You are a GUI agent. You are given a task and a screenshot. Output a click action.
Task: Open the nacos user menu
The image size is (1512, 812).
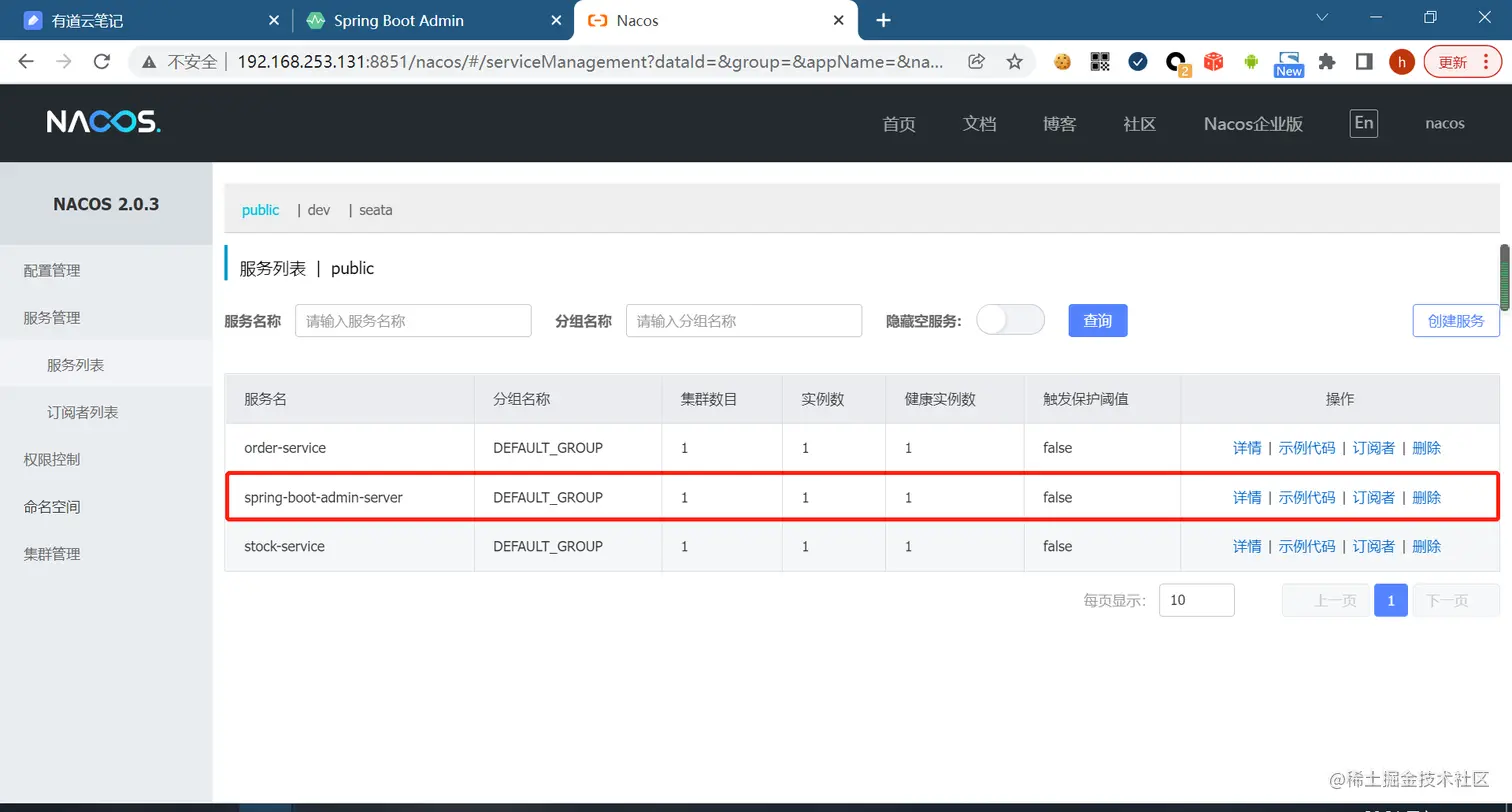[1445, 123]
